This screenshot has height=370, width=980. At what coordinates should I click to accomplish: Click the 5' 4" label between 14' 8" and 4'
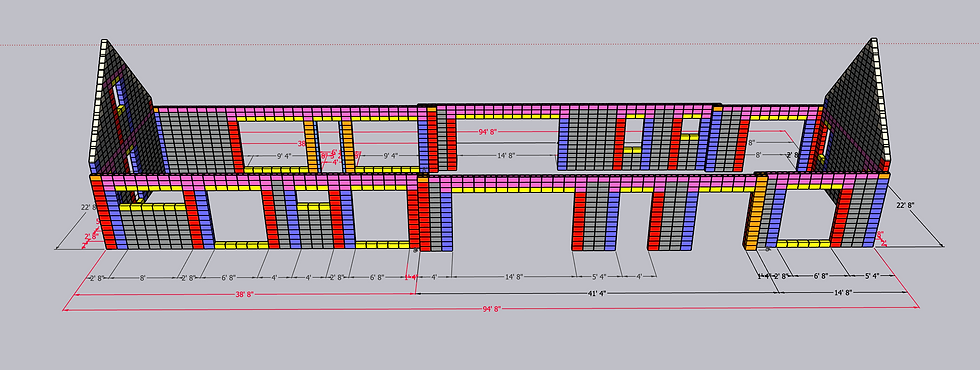point(599,276)
